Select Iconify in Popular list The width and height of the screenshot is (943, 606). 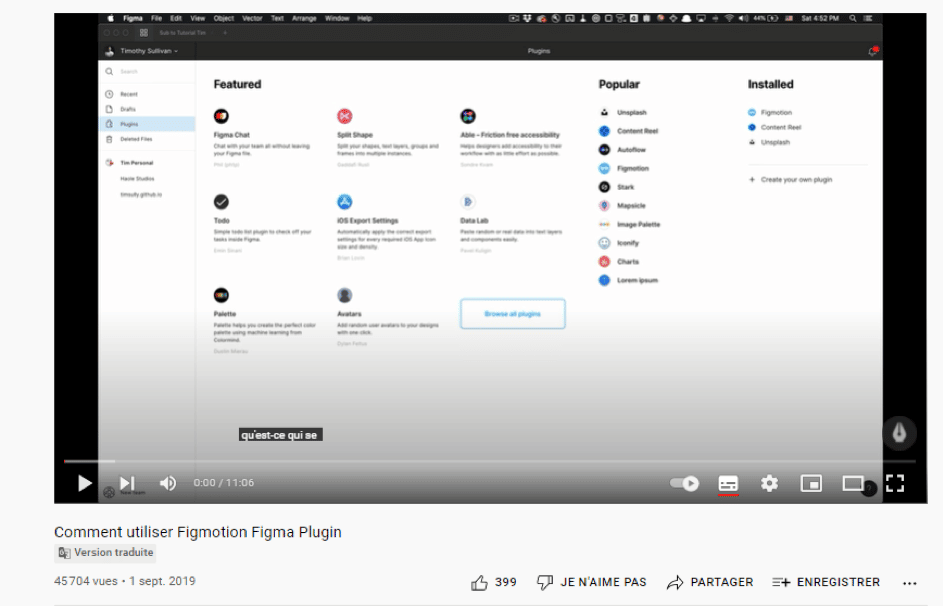click(x=619, y=243)
